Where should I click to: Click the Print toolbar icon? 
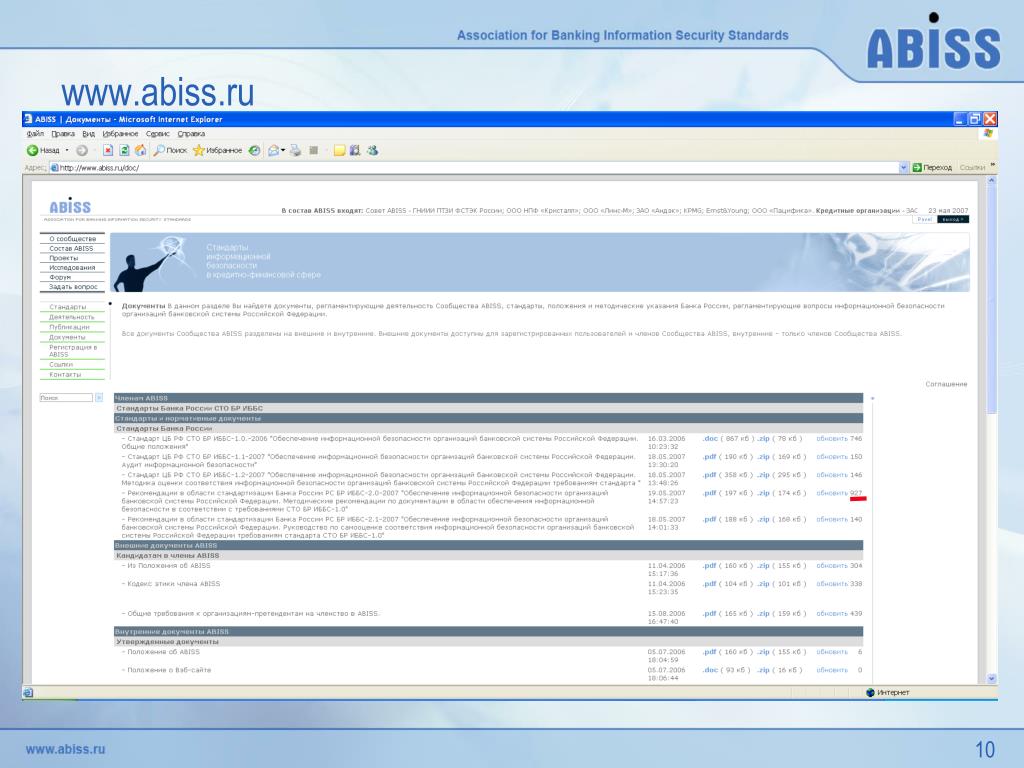296,150
